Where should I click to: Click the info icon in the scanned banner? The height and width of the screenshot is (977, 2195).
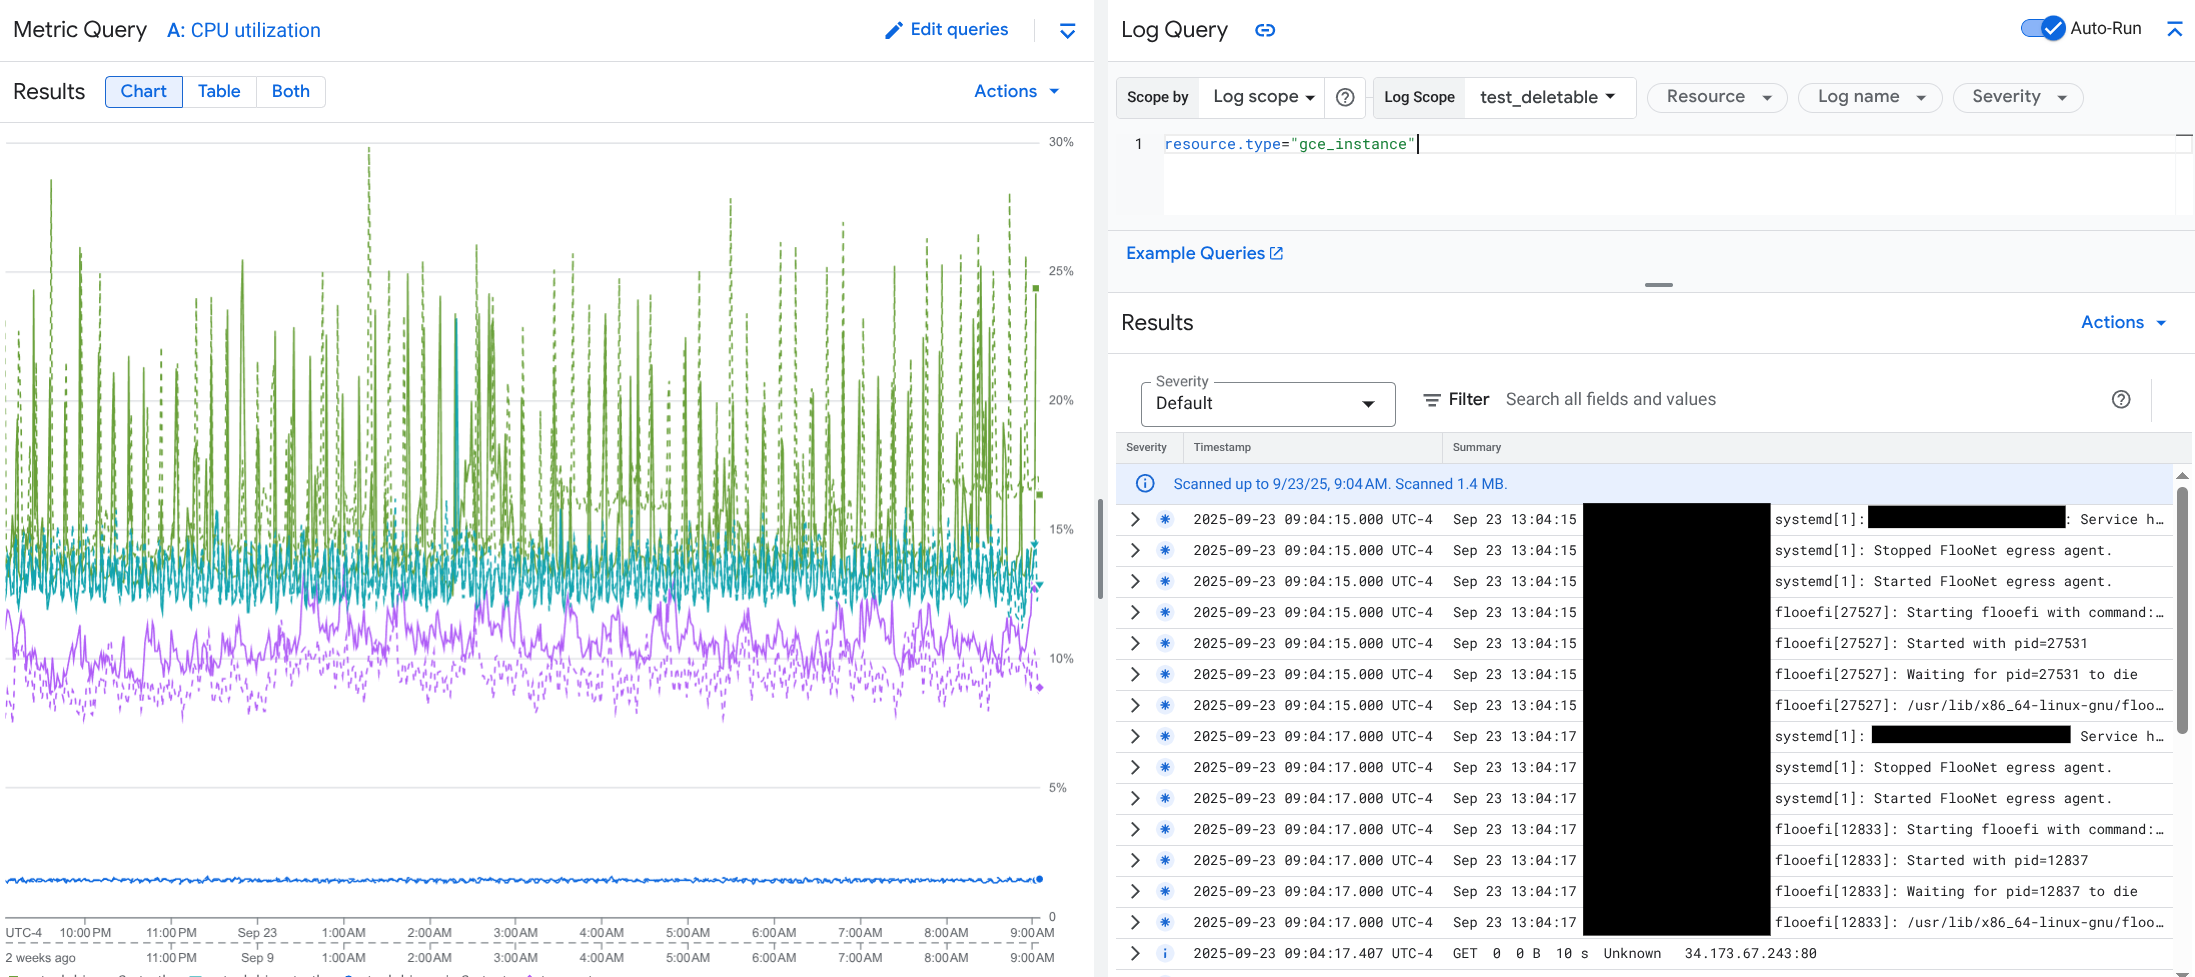[x=1145, y=483]
